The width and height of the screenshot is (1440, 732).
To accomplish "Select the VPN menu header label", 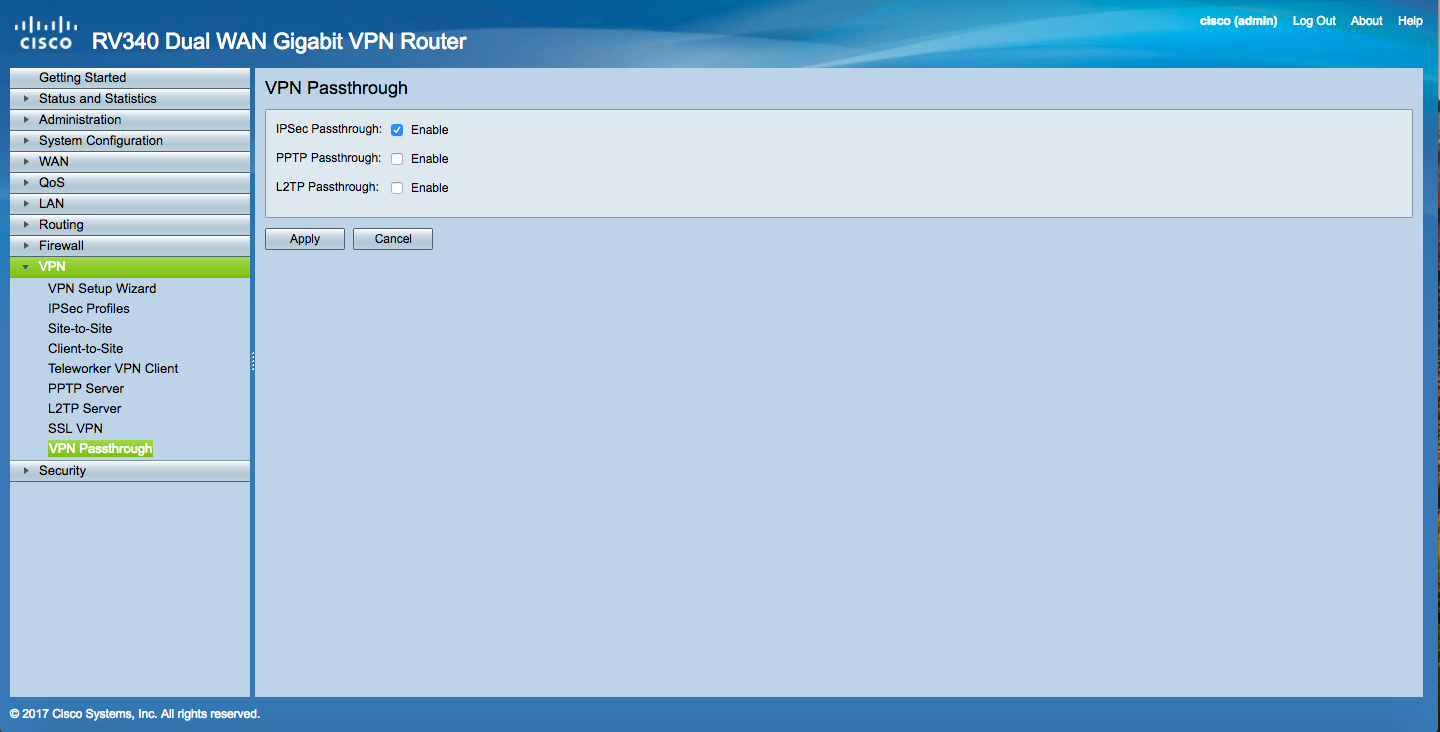I will 52,267.
